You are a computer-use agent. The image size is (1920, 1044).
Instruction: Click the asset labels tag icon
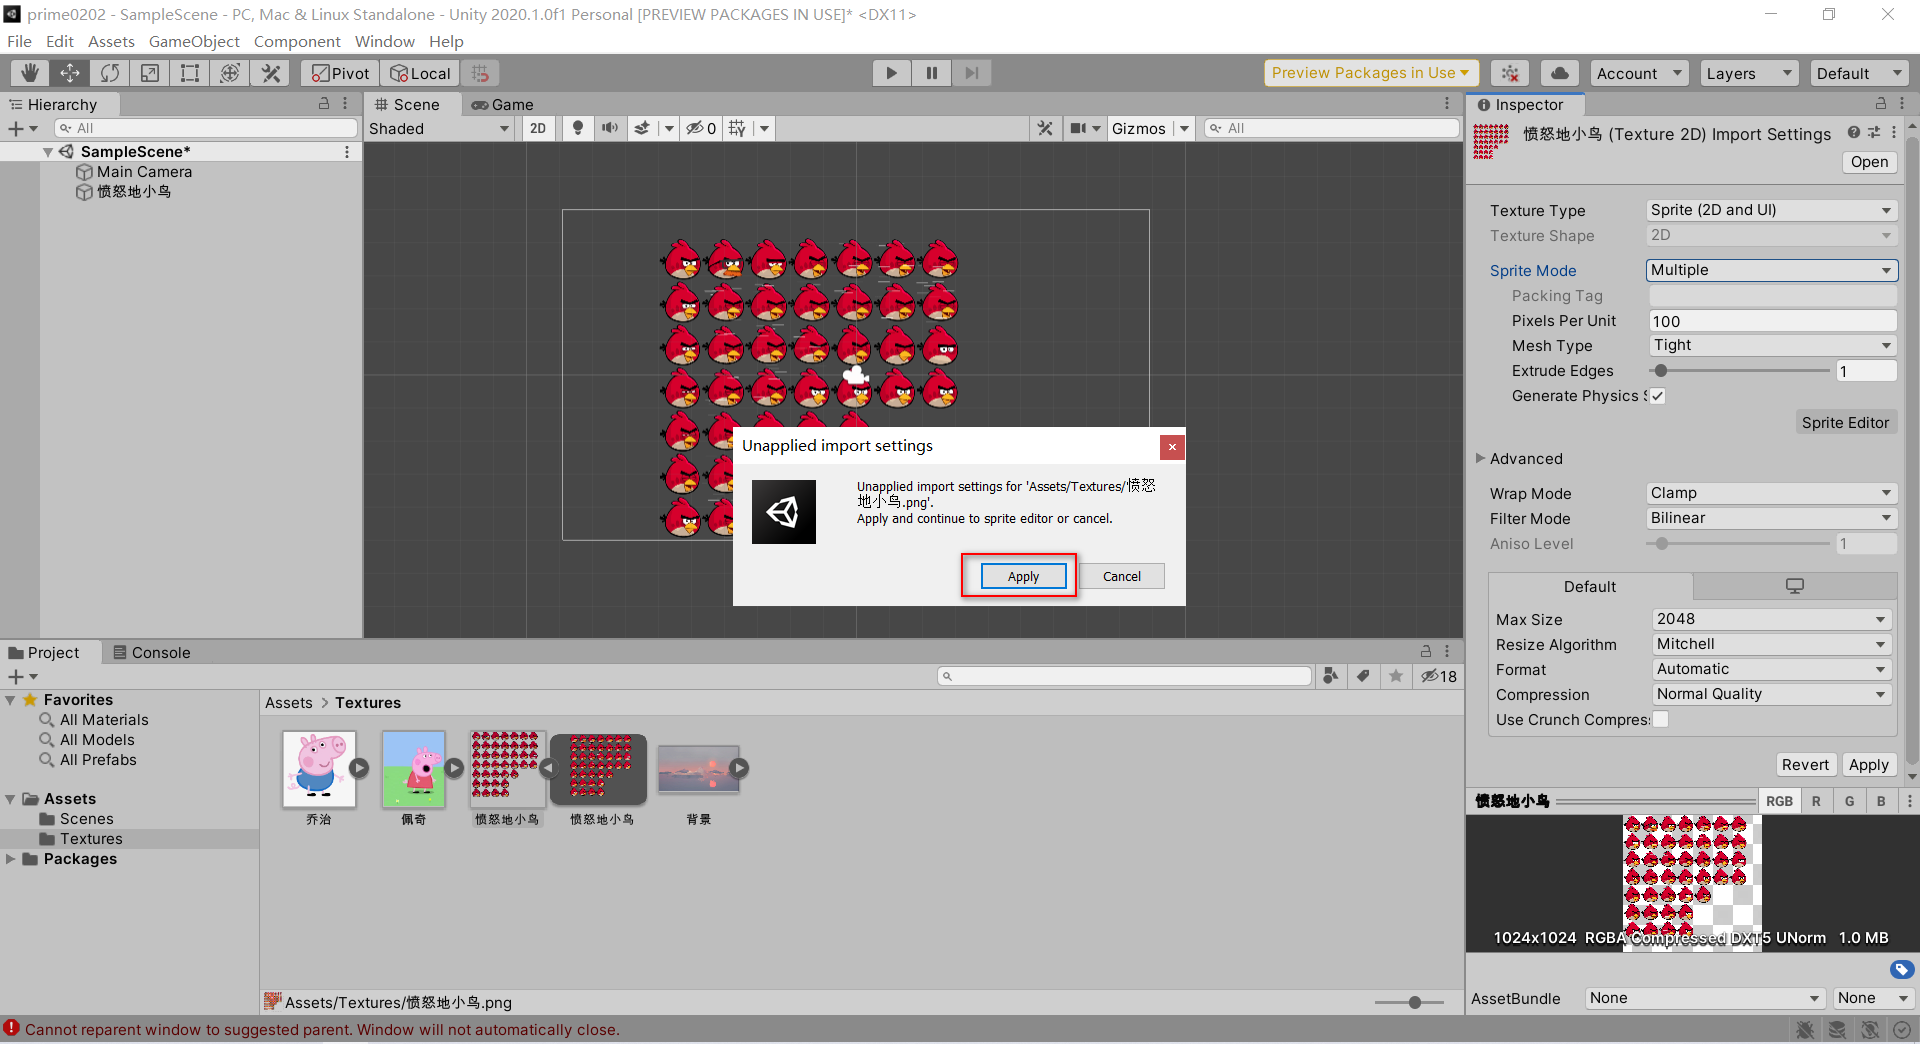(1902, 969)
